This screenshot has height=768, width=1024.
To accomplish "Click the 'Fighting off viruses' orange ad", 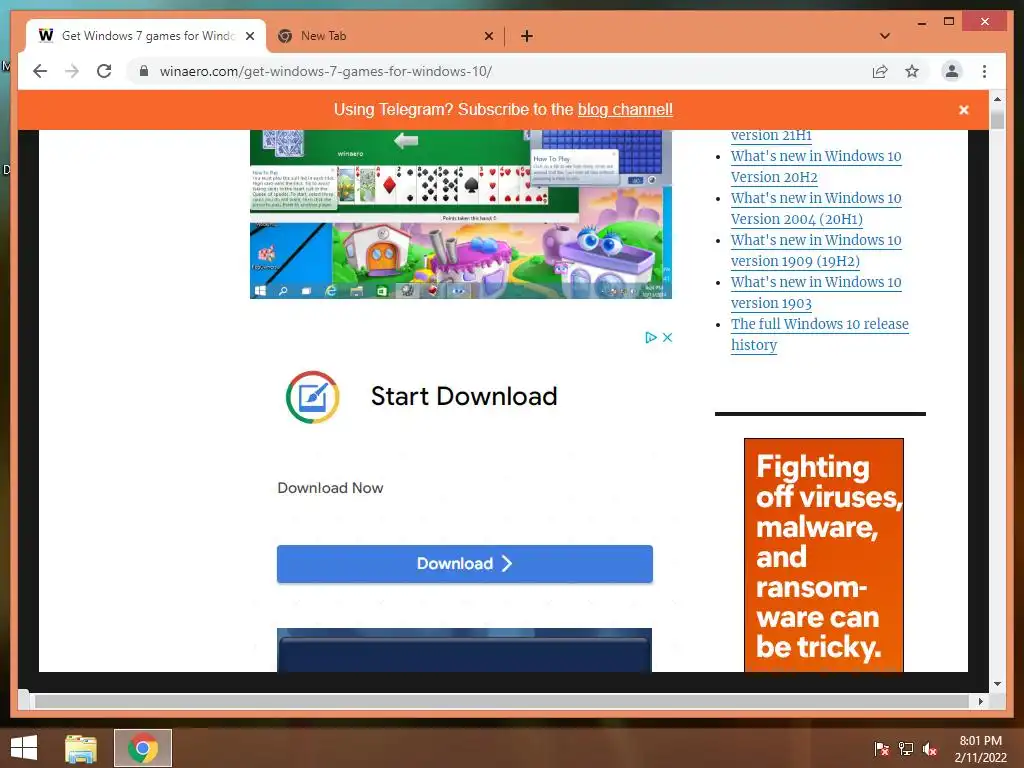I will pyautogui.click(x=824, y=555).
